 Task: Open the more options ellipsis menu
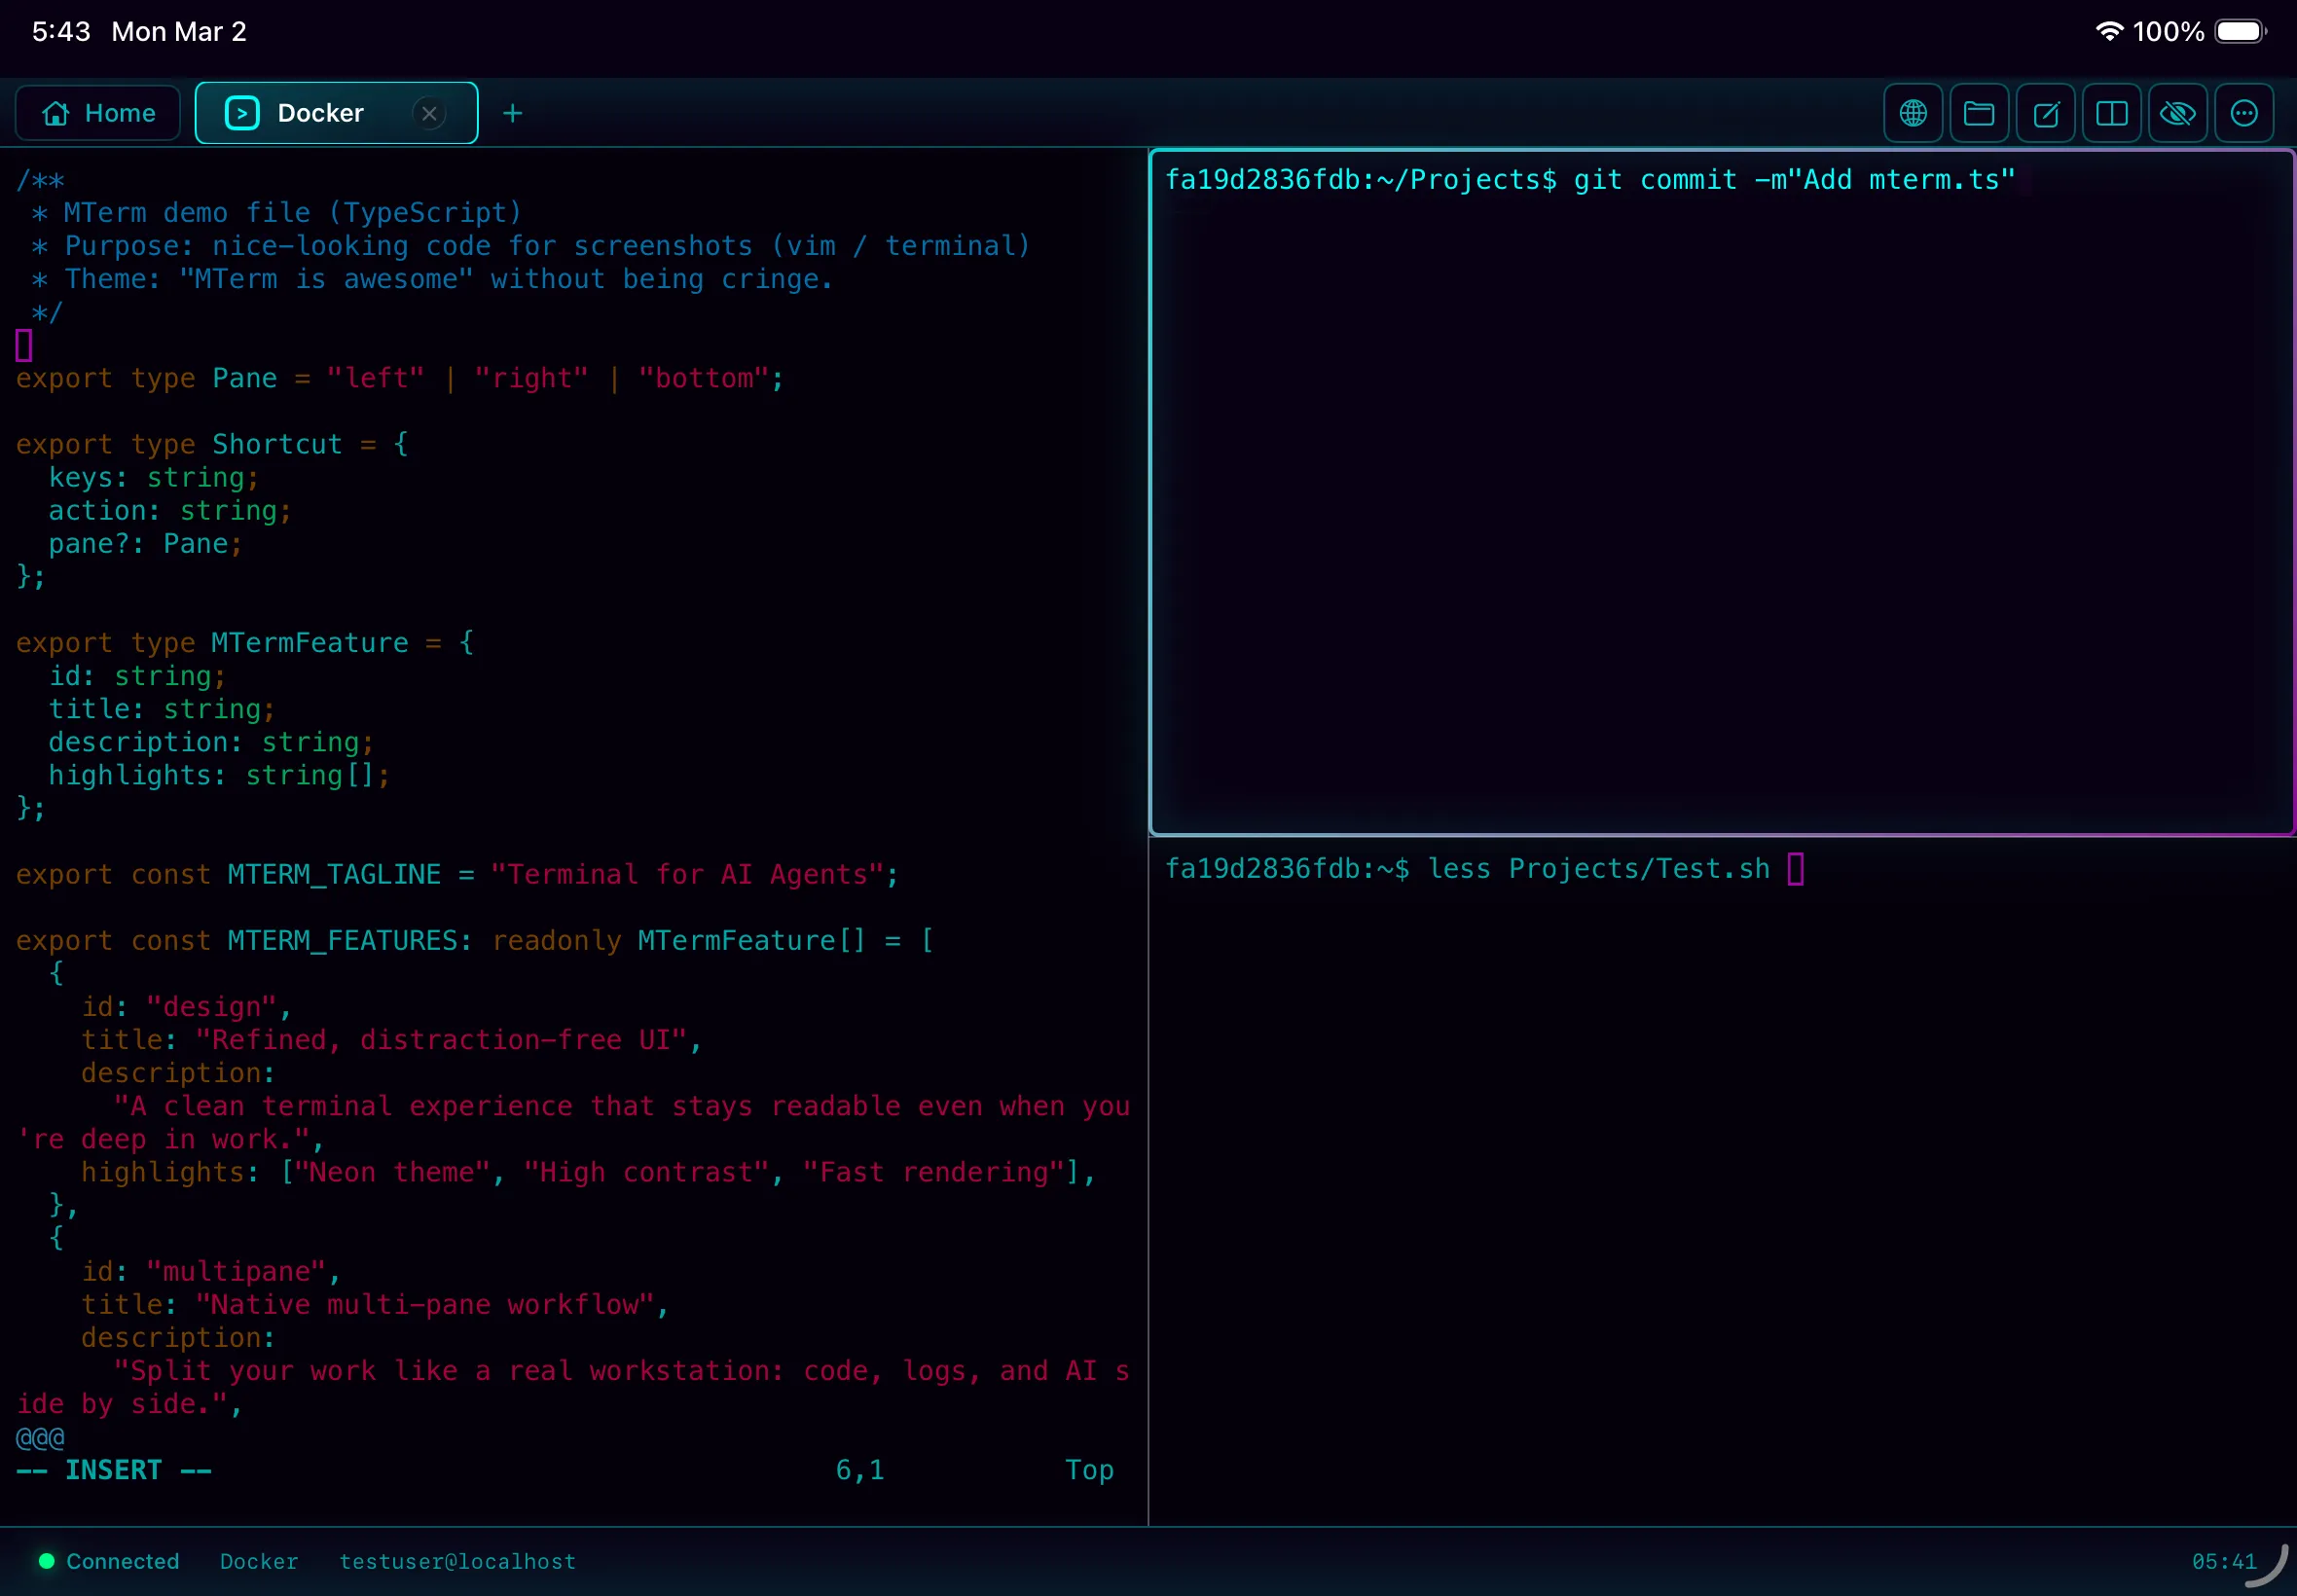click(x=2243, y=113)
